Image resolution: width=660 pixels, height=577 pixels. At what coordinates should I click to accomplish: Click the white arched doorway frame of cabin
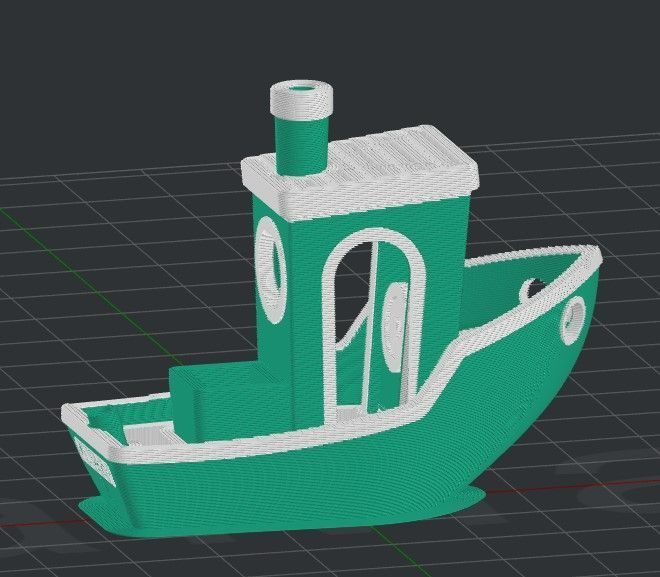click(x=373, y=325)
